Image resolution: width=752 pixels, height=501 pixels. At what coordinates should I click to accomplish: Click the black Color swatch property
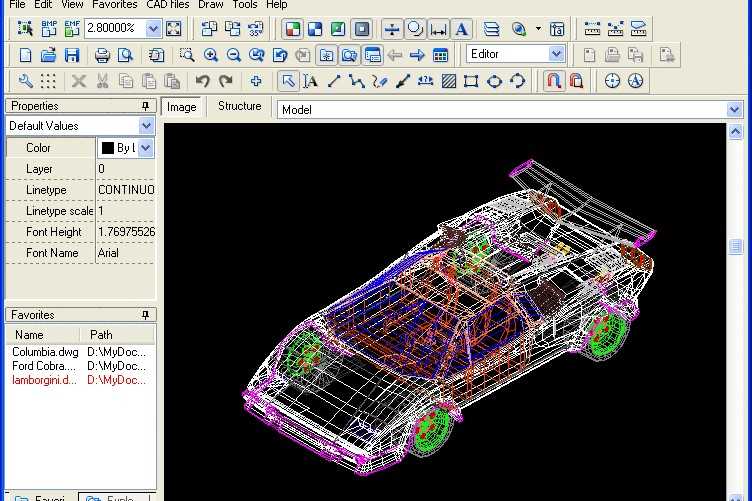click(x=108, y=148)
